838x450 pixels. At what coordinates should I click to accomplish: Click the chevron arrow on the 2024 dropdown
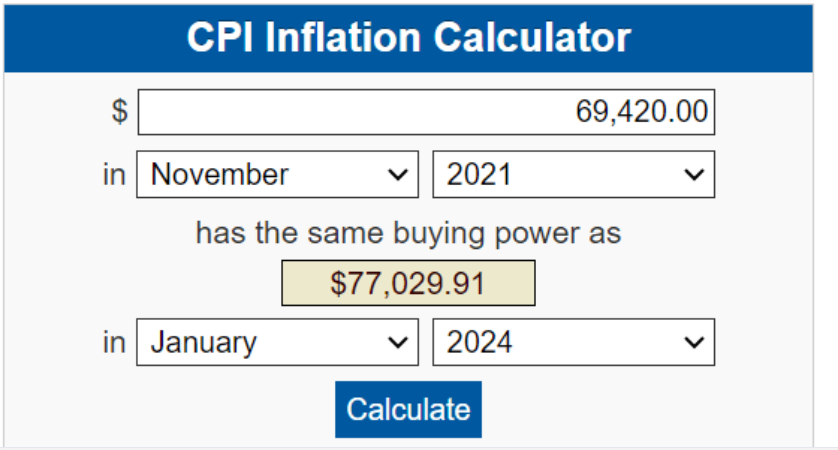[x=694, y=343]
